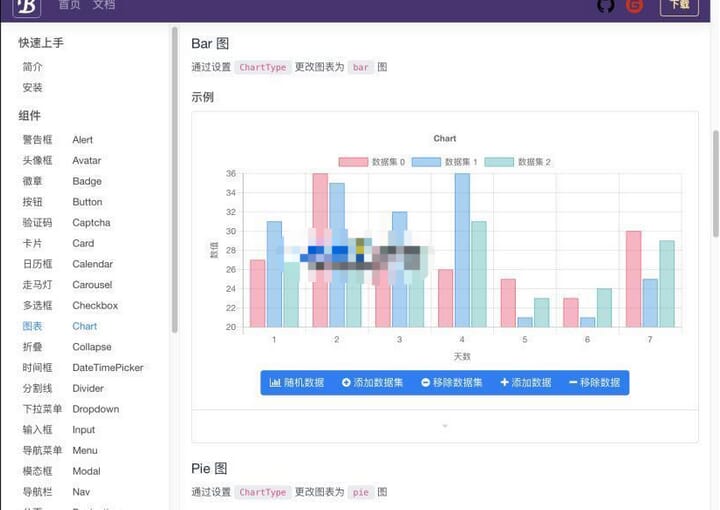Click the 移除数据 minus button

(595, 382)
